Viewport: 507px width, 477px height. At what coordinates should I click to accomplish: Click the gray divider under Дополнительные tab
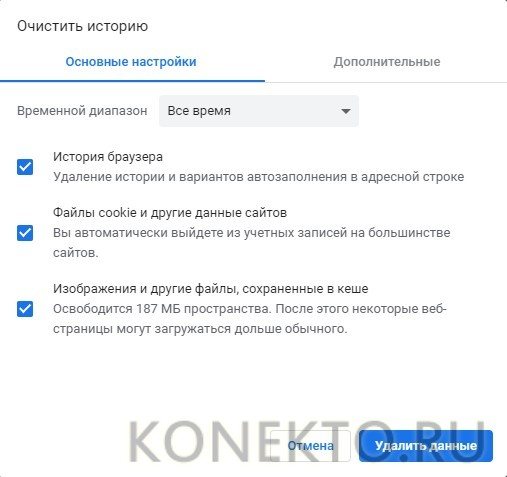pyautogui.click(x=386, y=82)
